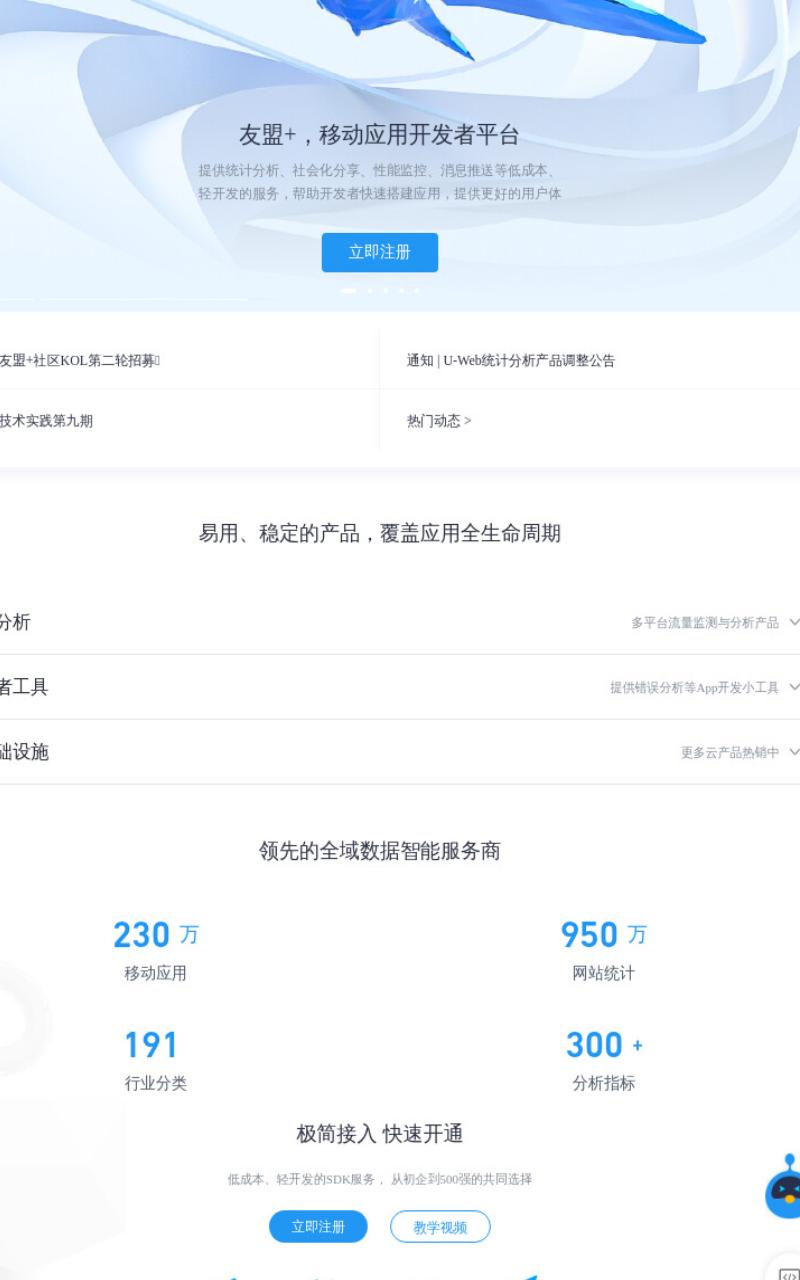Click the 更多云产品热销中 description

pyautogui.click(x=730, y=752)
